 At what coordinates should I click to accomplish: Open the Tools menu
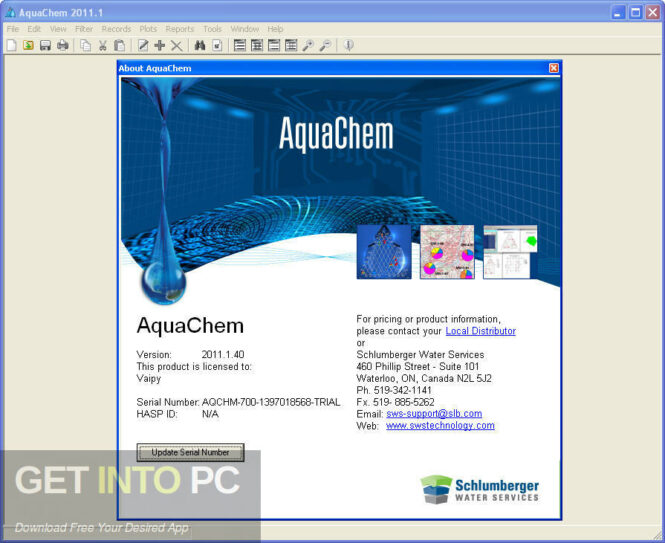(x=212, y=29)
